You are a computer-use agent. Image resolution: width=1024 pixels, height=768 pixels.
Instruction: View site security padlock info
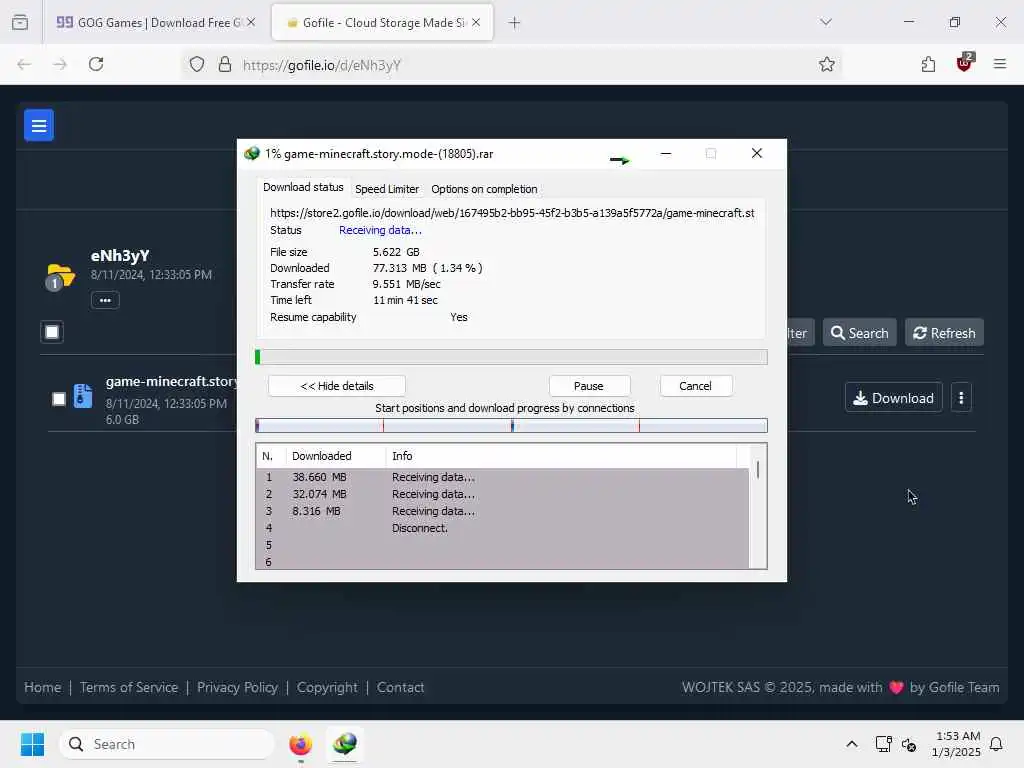[225, 64]
